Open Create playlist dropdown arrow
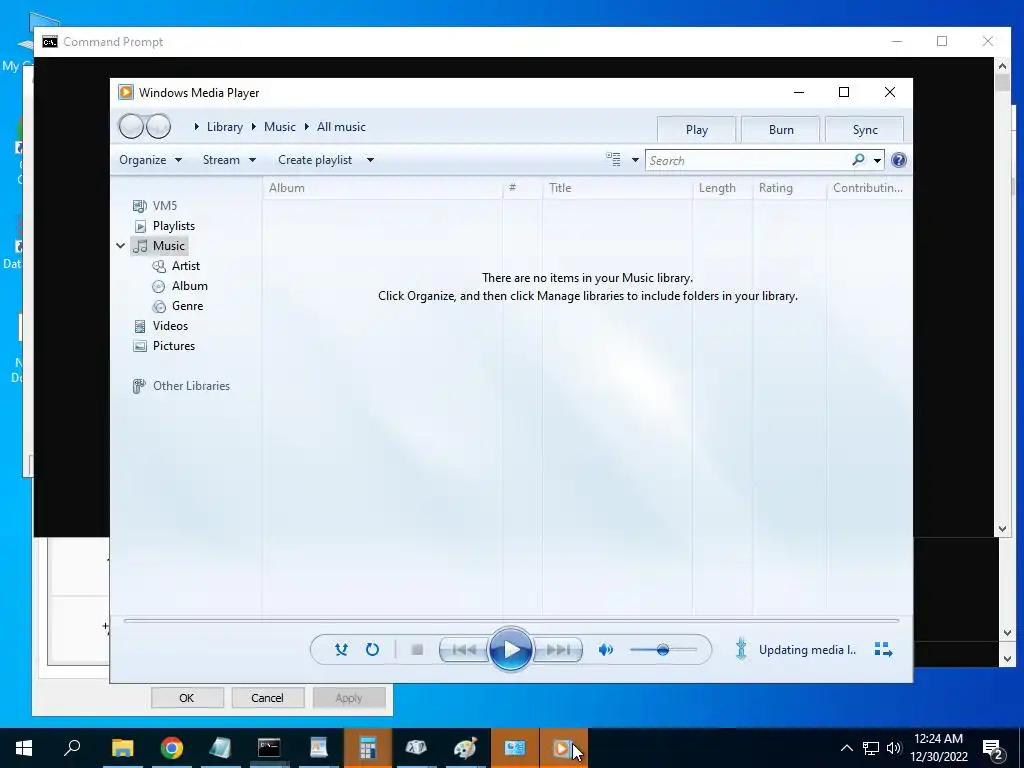 point(370,160)
